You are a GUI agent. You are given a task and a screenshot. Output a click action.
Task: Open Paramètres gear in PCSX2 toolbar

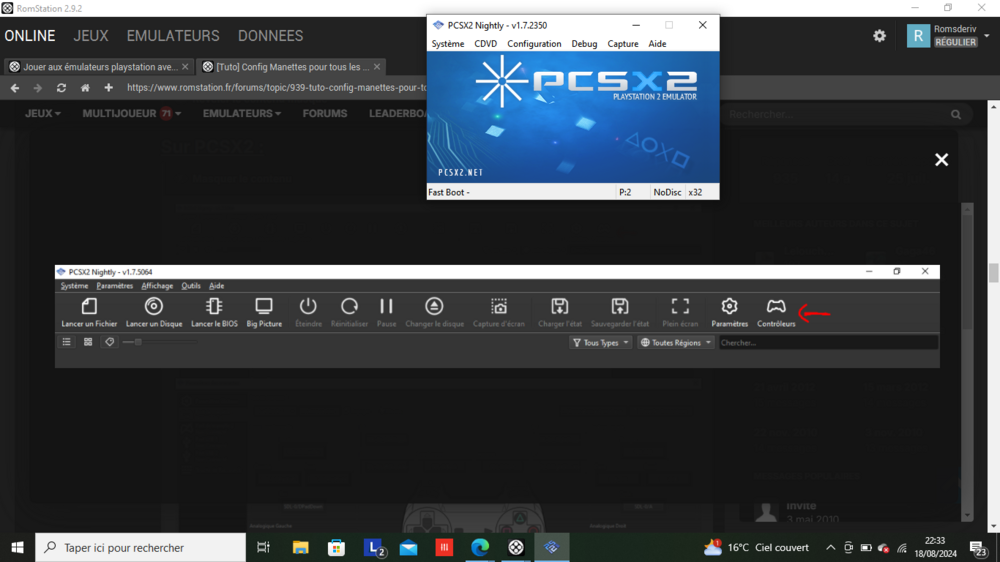pyautogui.click(x=729, y=308)
